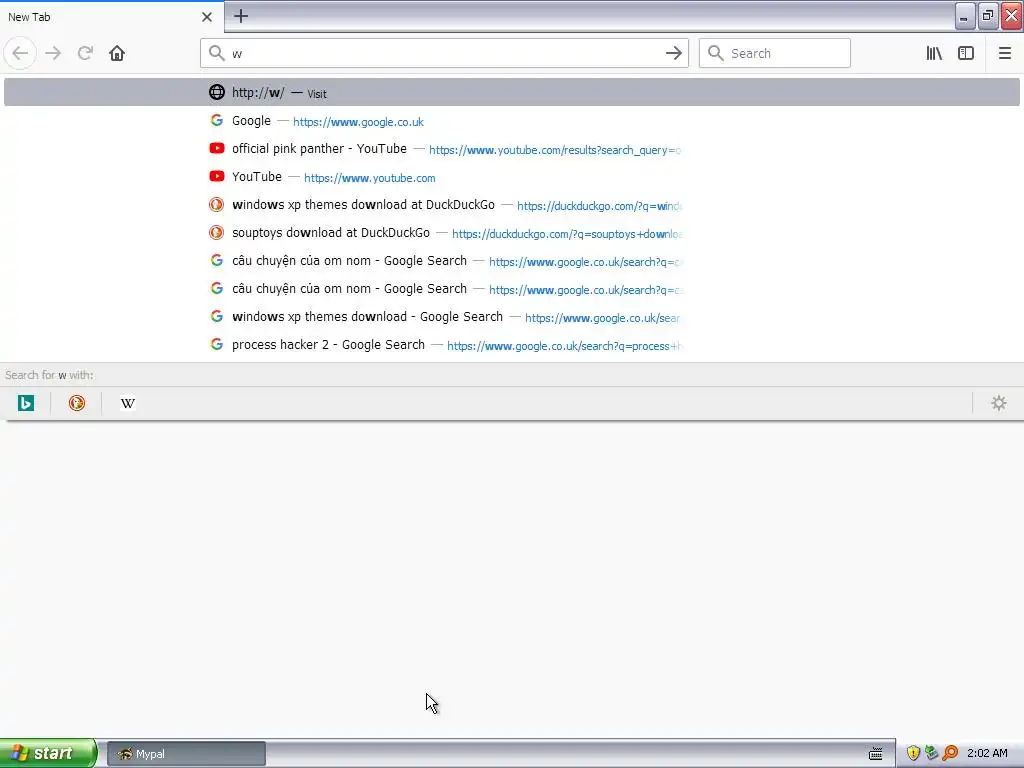The height and width of the screenshot is (768, 1024).
Task: Click the magnifier icon in the address bar
Action: coord(217,53)
